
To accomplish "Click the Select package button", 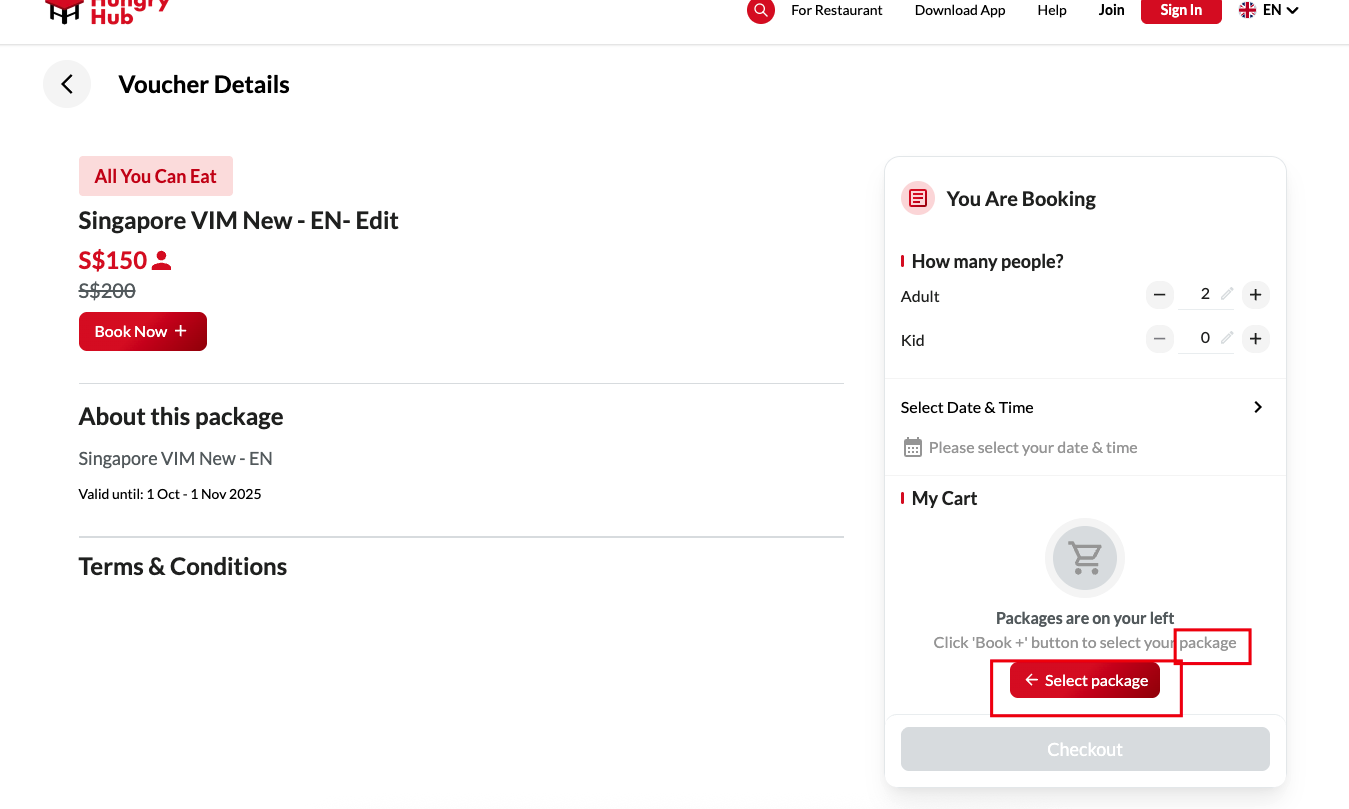I will tap(1085, 681).
